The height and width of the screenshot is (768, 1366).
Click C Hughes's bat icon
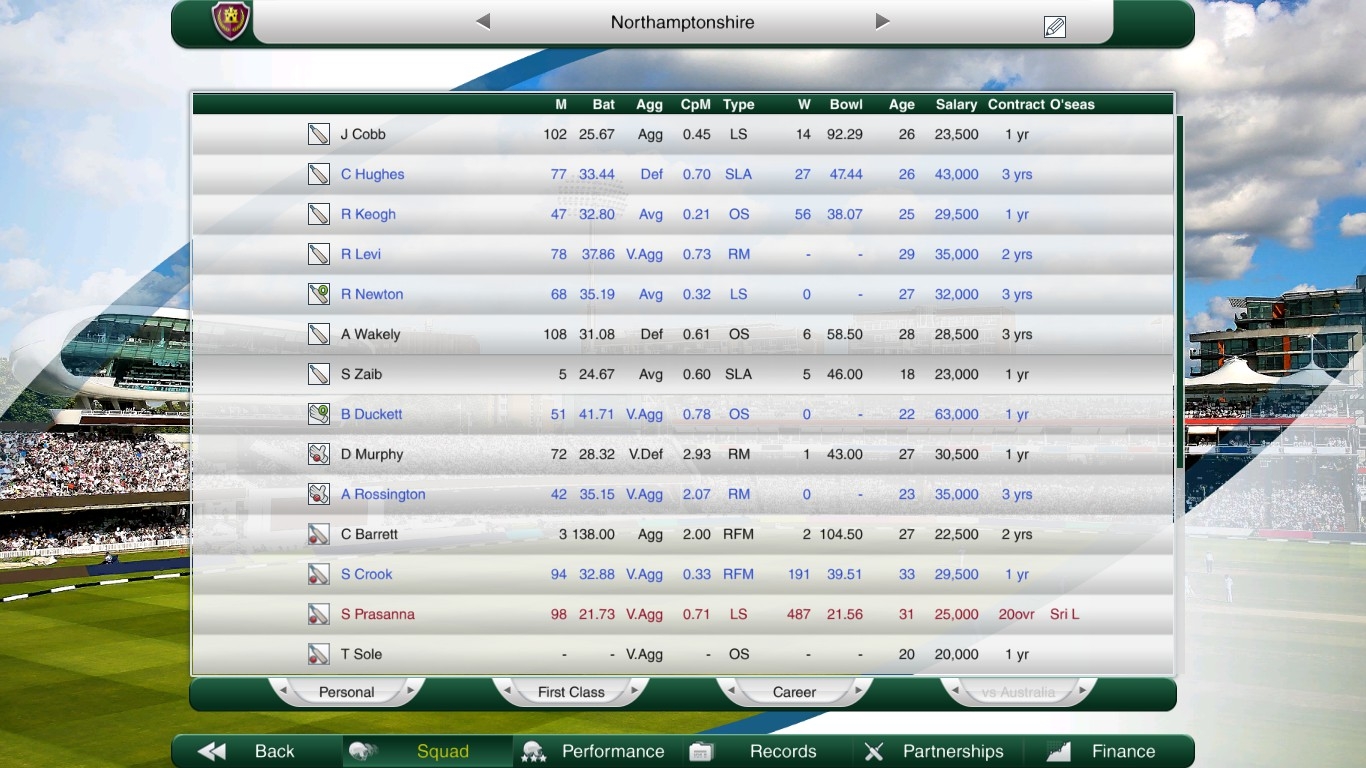319,174
